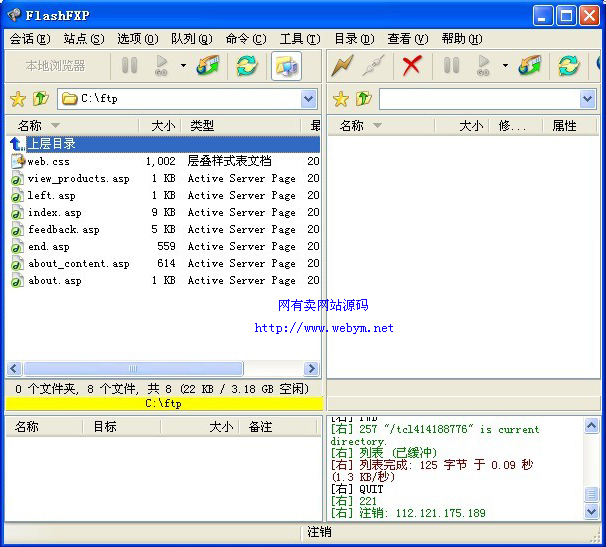Open the 命令(C) menu

tap(246, 39)
